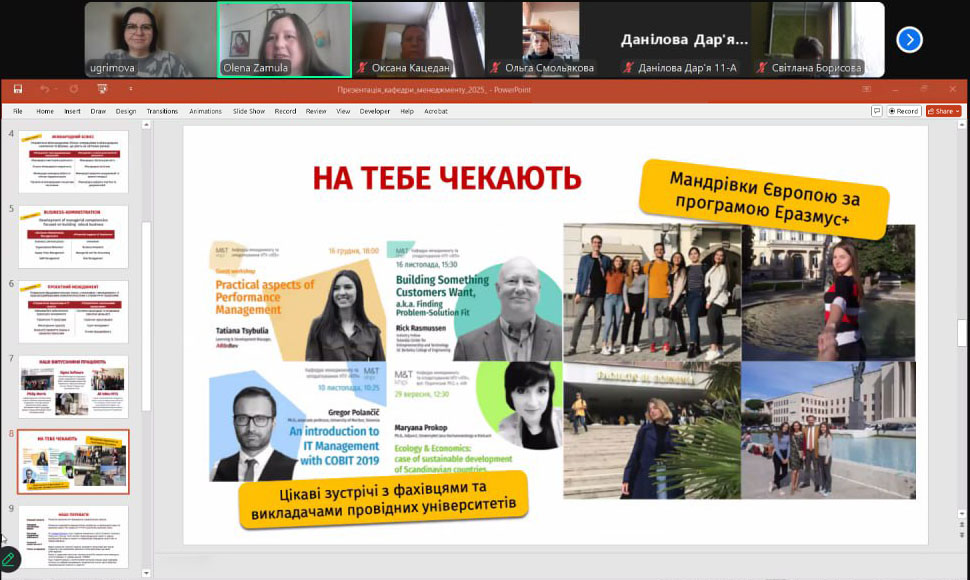The width and height of the screenshot is (970, 580).
Task: Click the green annotation pencil icon
Action: click(9, 560)
